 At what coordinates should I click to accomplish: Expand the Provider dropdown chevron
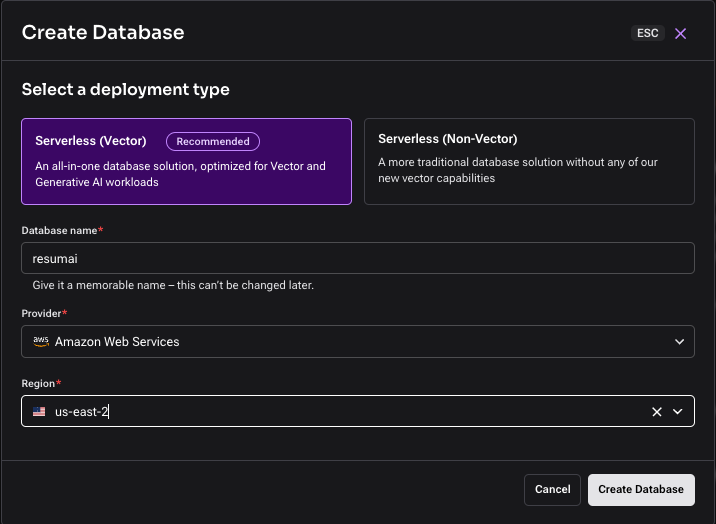678,341
